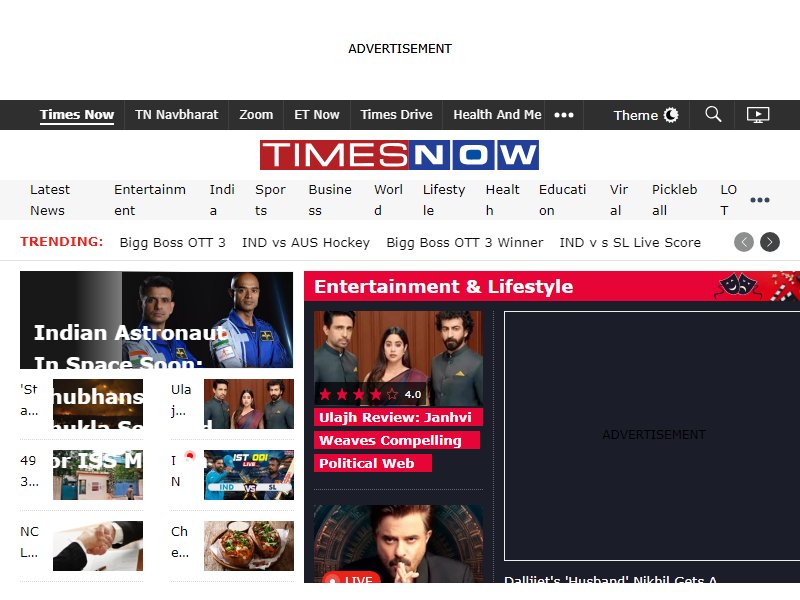
Task: Open the 'St a...' story headline
Action: pos(30,400)
